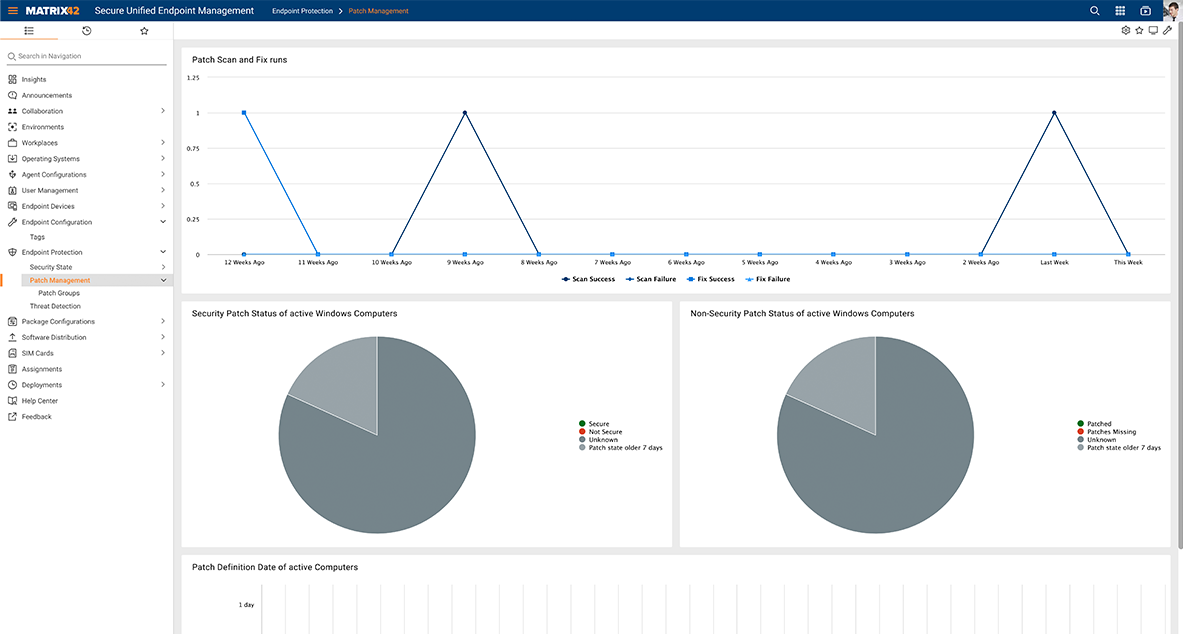Mark this dashboard as favorite with the star
This screenshot has height=634, width=1183.
[1139, 30]
